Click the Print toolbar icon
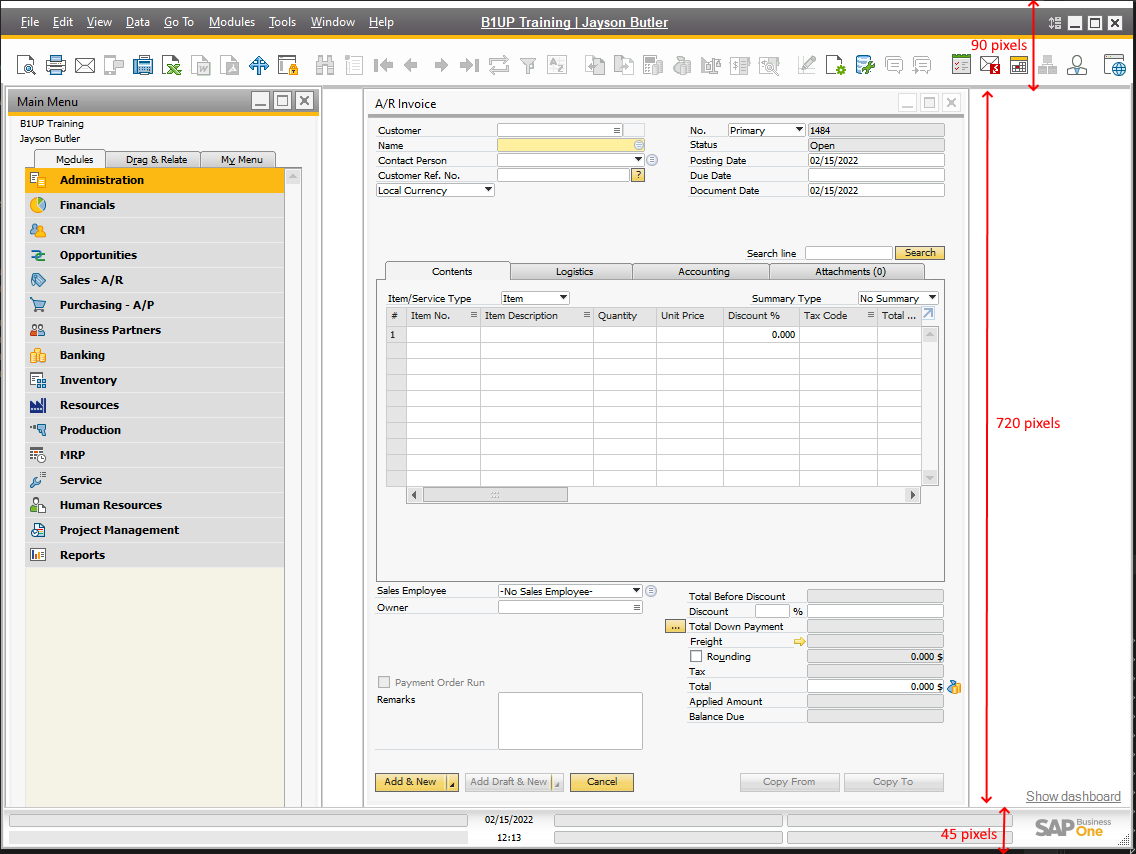The width and height of the screenshot is (1136, 854). tap(56, 66)
